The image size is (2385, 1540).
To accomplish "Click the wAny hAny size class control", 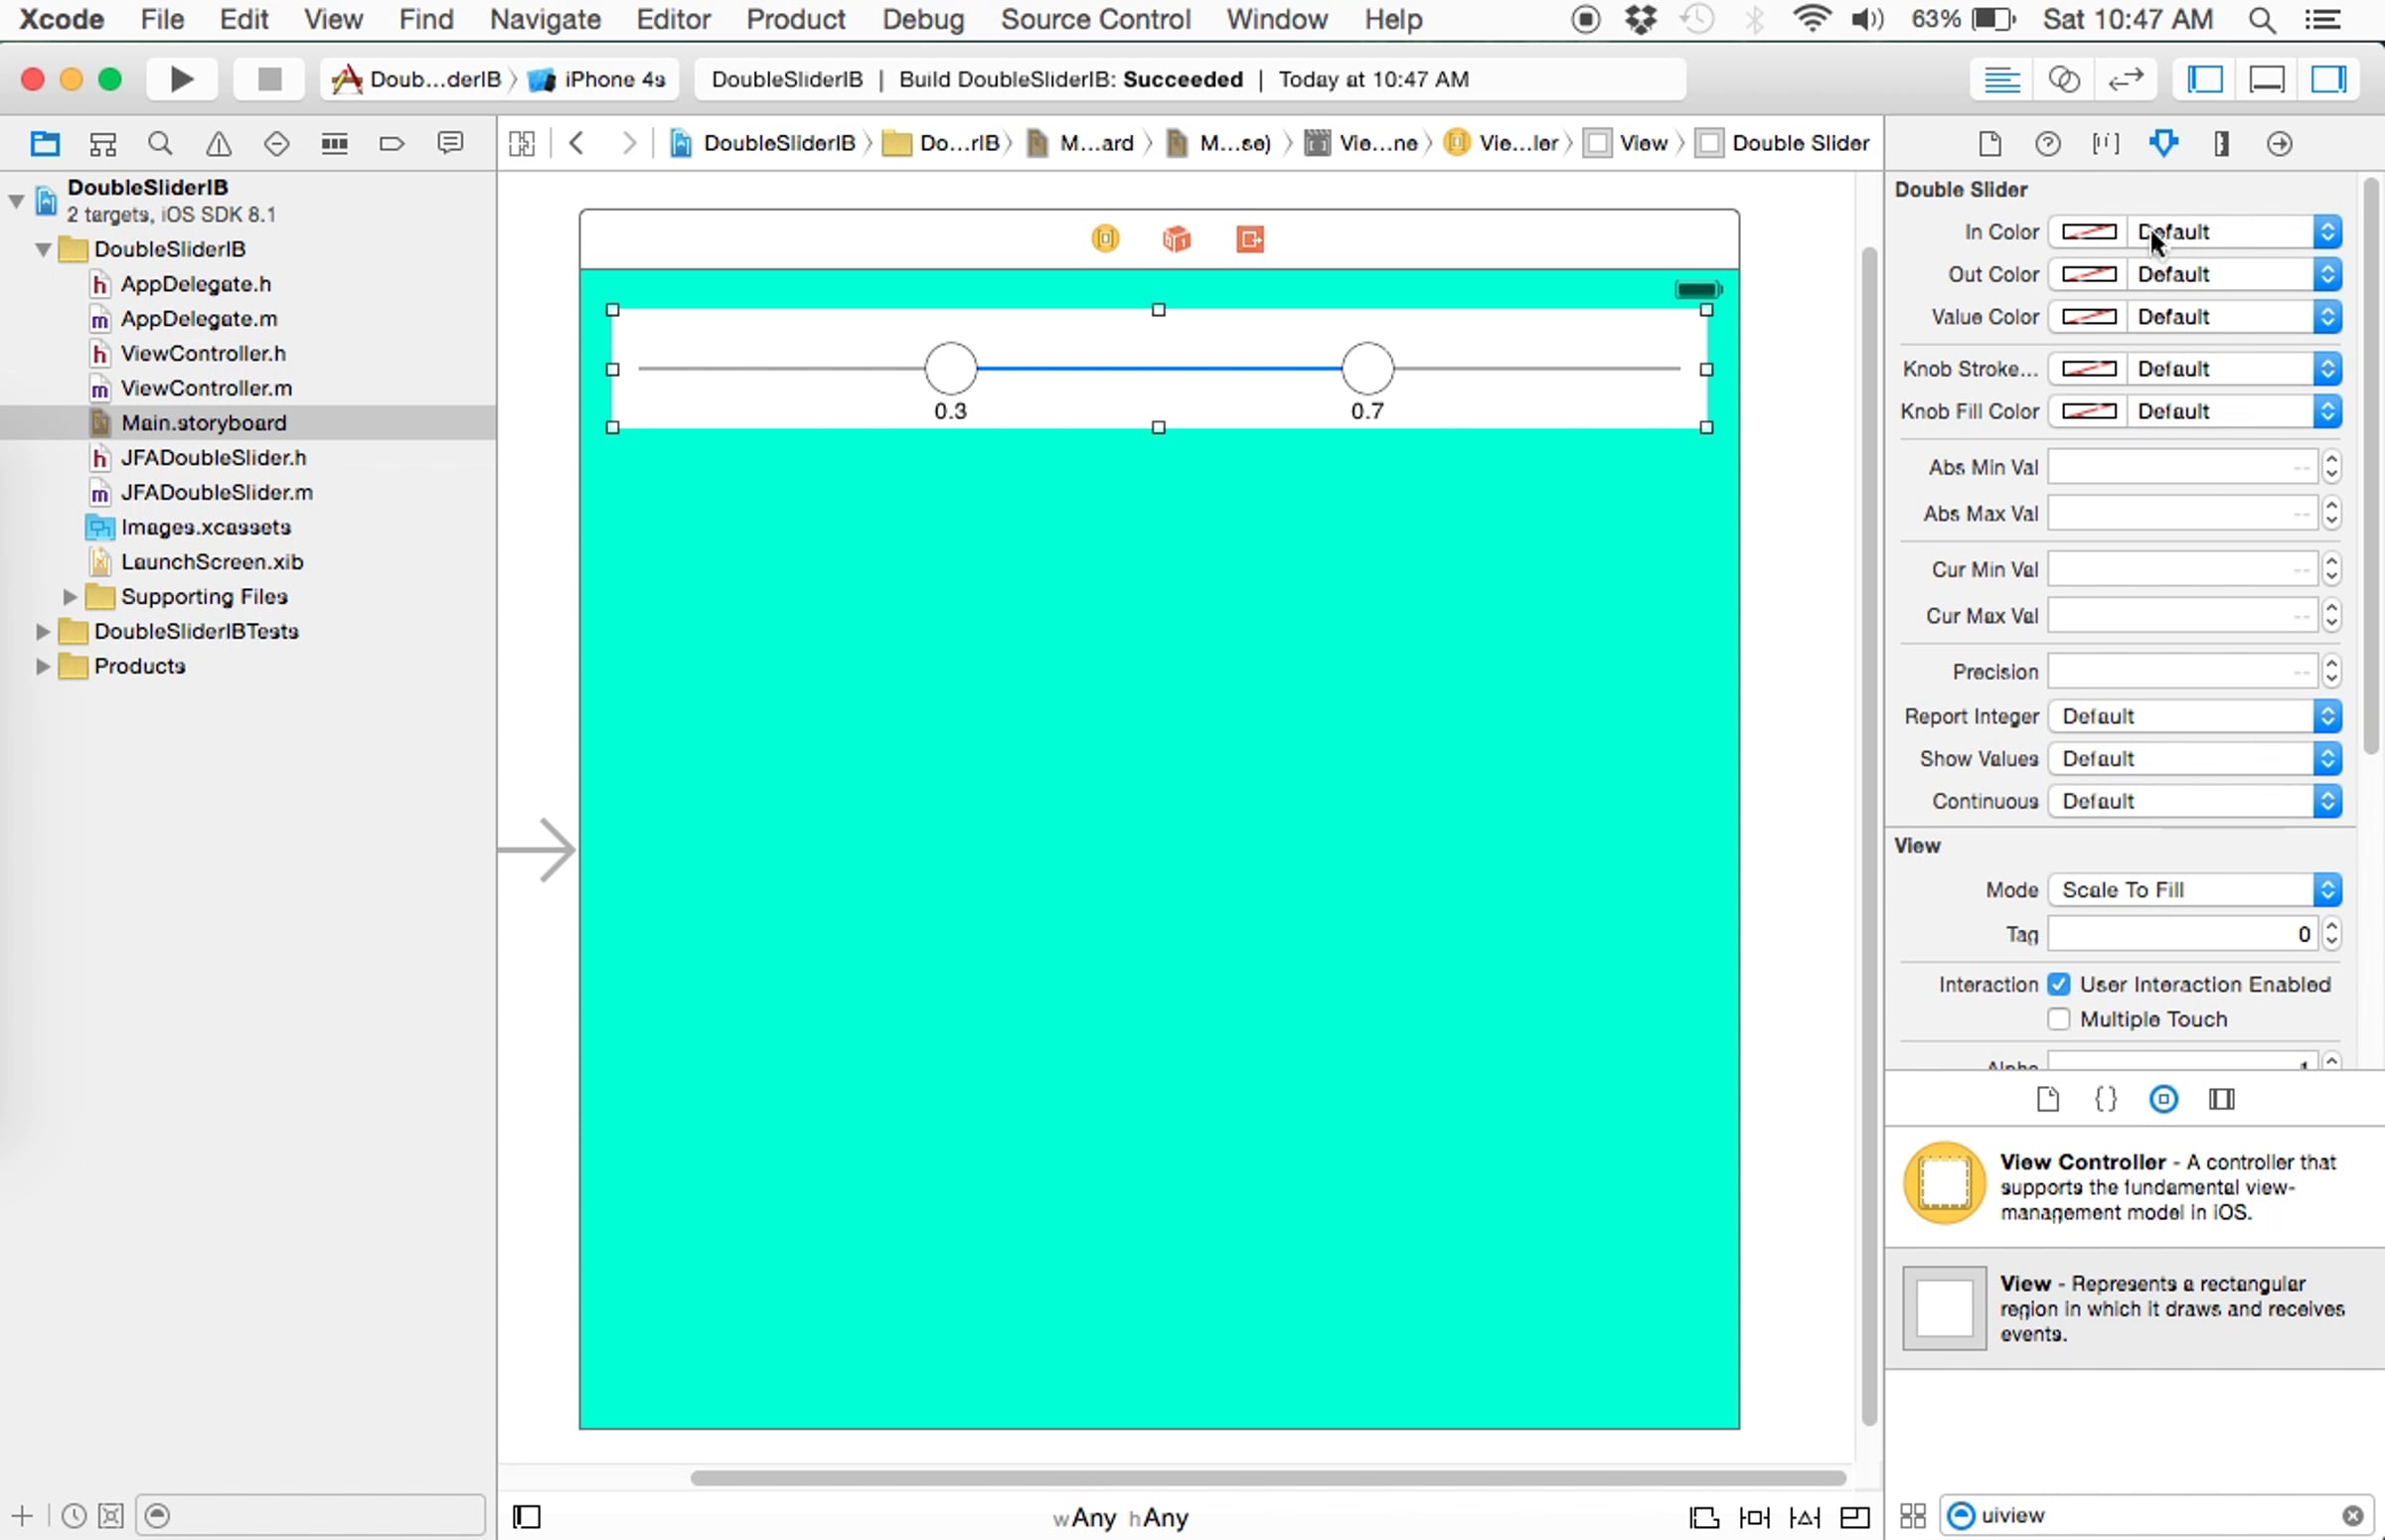I will [1121, 1519].
